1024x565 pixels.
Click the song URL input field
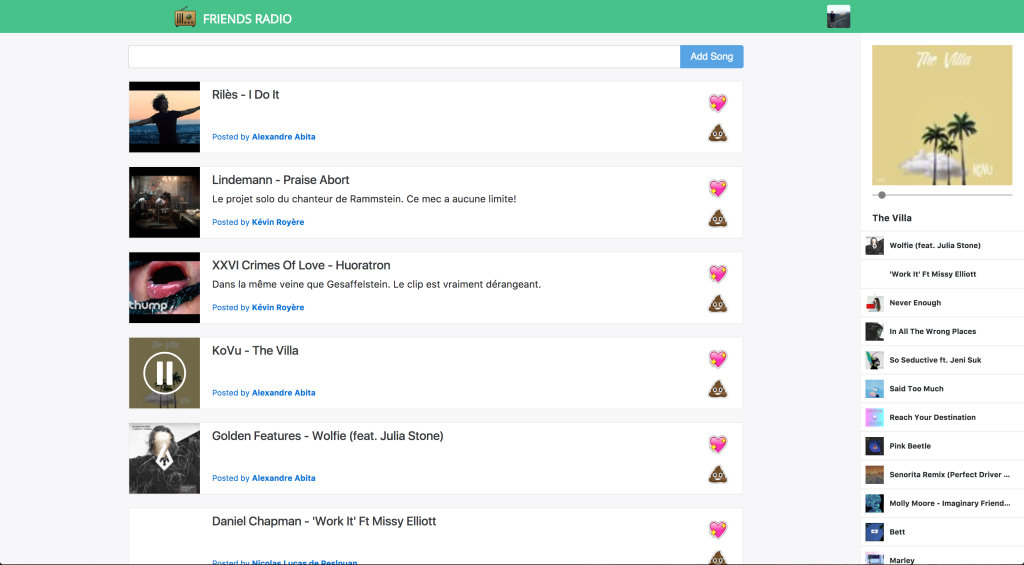pos(404,57)
